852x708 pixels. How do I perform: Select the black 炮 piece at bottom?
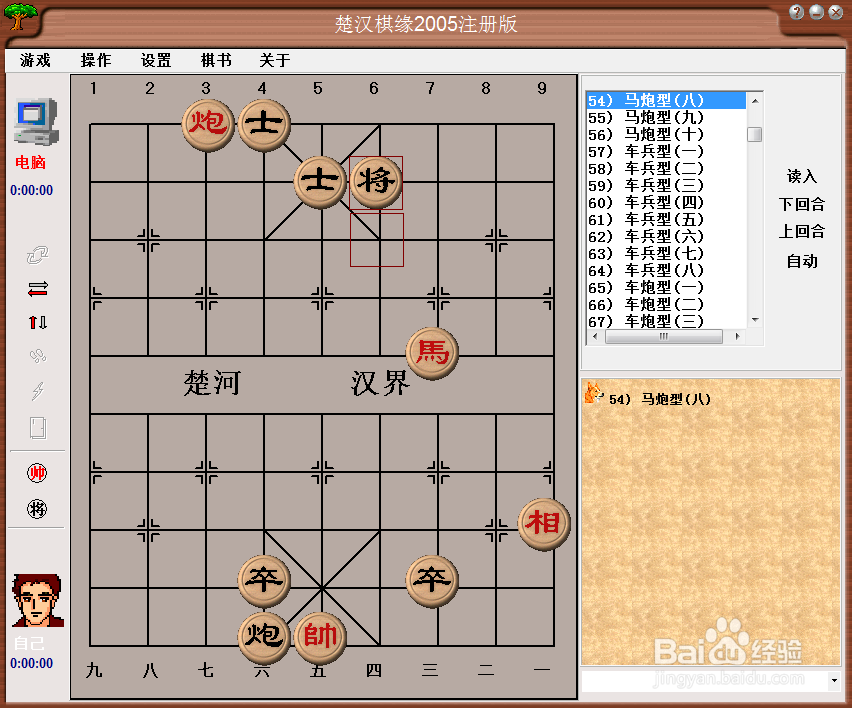pyautogui.click(x=264, y=638)
